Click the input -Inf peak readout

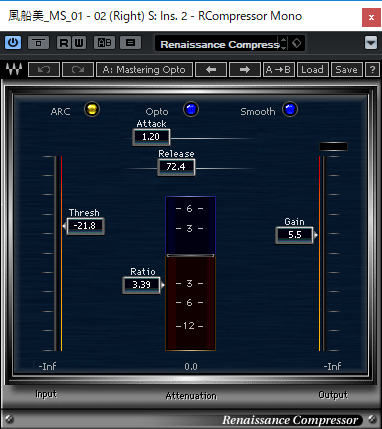[x=47, y=366]
